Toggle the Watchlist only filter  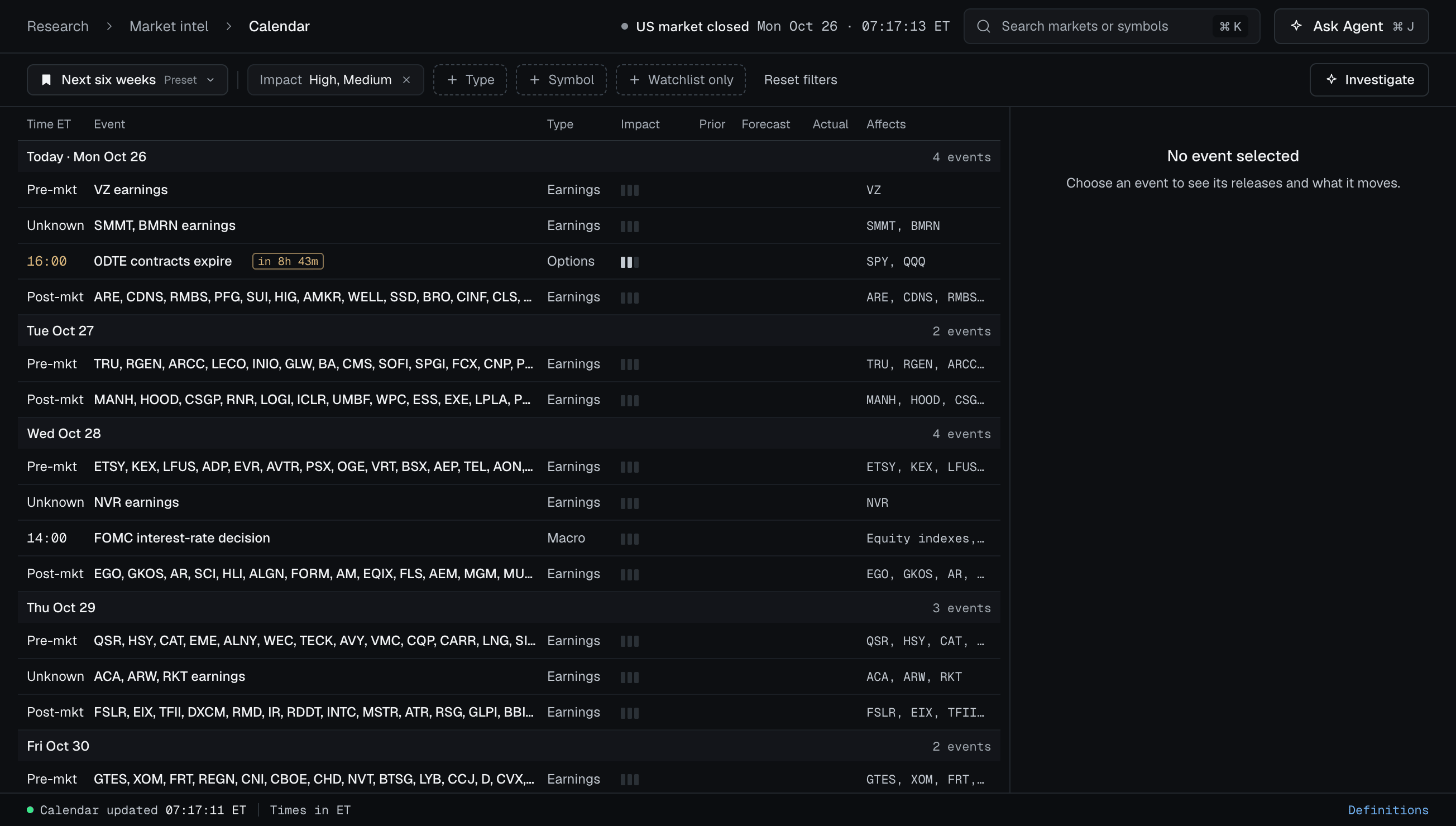(x=681, y=80)
